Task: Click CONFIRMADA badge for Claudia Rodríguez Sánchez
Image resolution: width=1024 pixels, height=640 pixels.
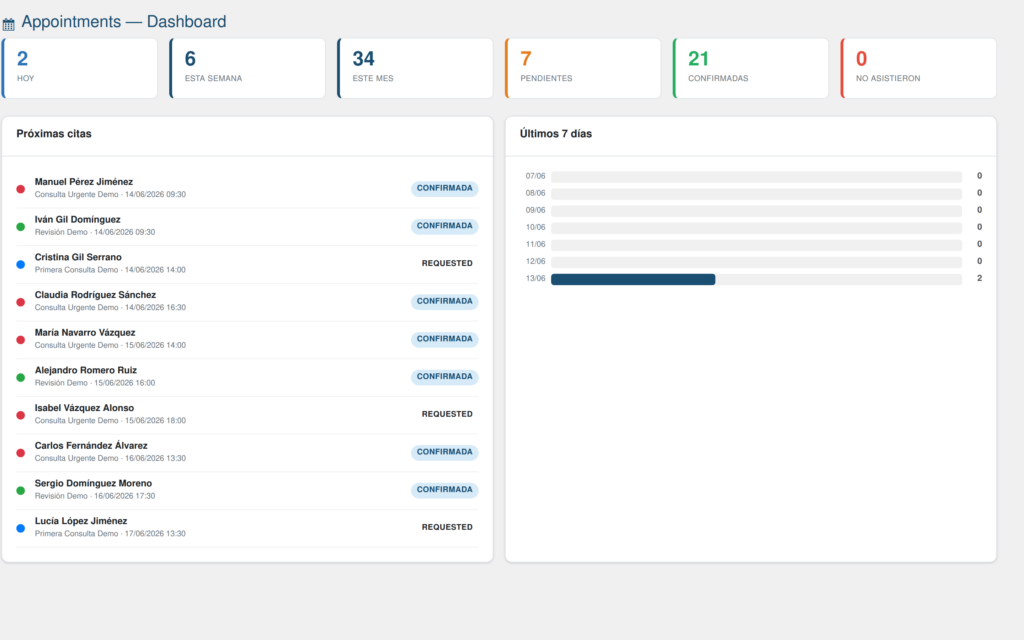Action: [445, 301]
